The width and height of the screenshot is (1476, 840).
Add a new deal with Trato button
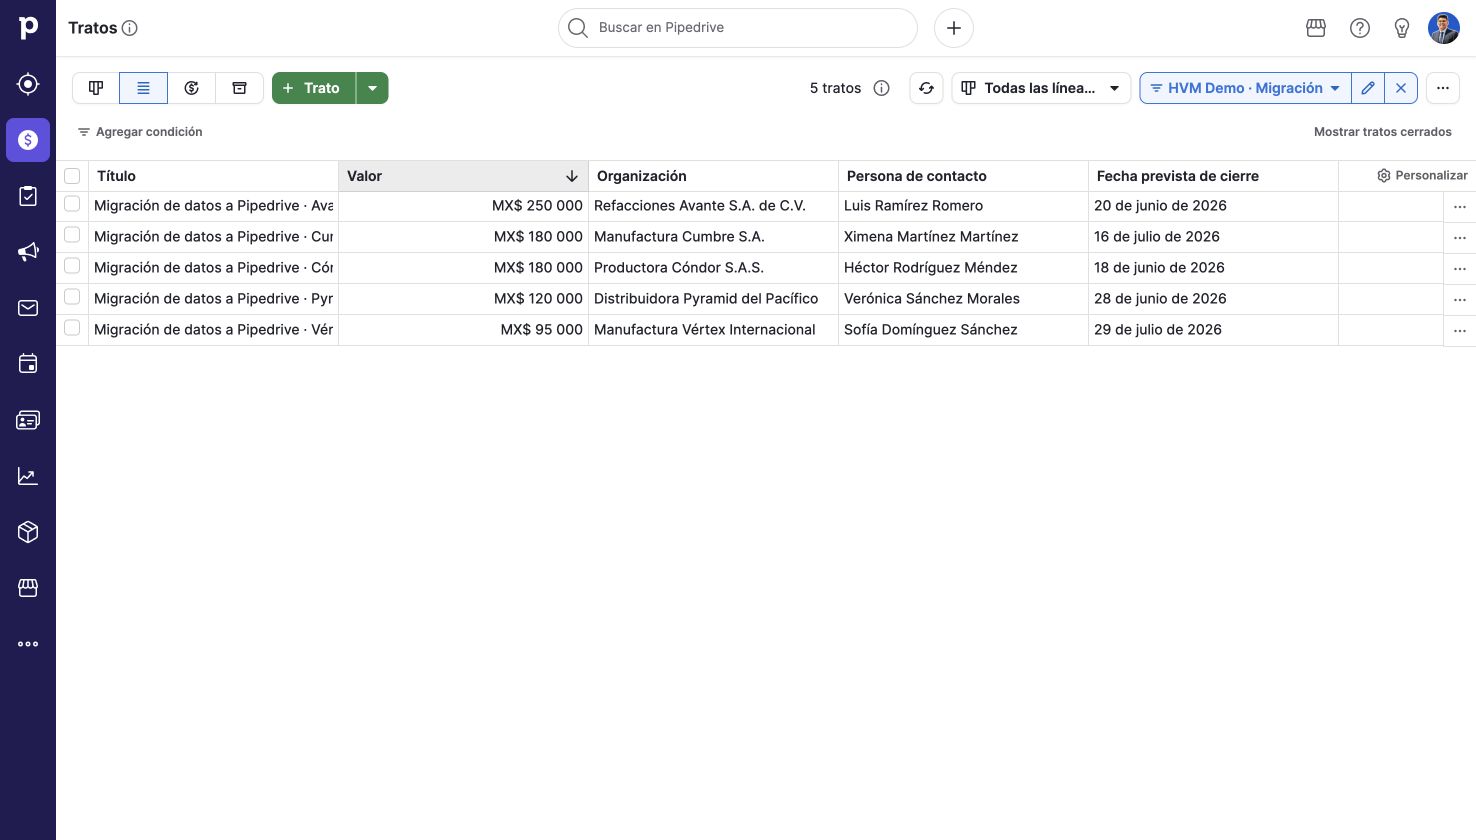(314, 88)
